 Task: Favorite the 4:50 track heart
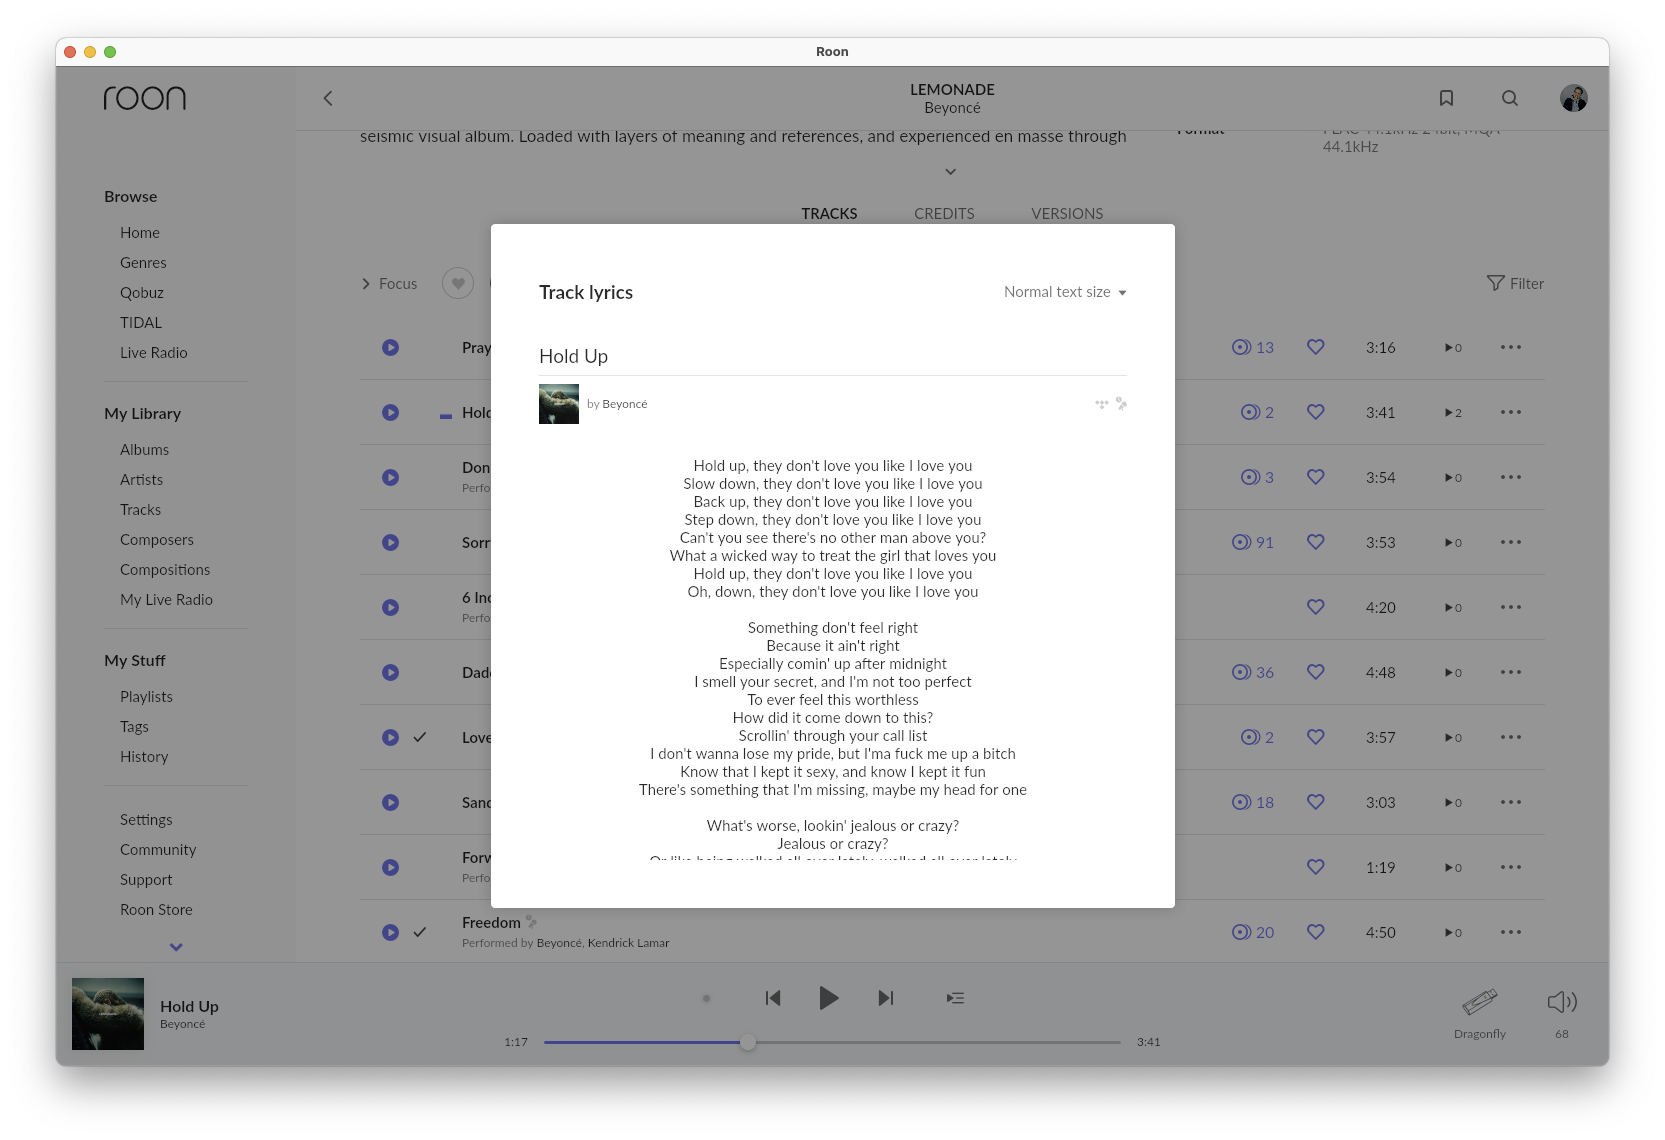1316,932
